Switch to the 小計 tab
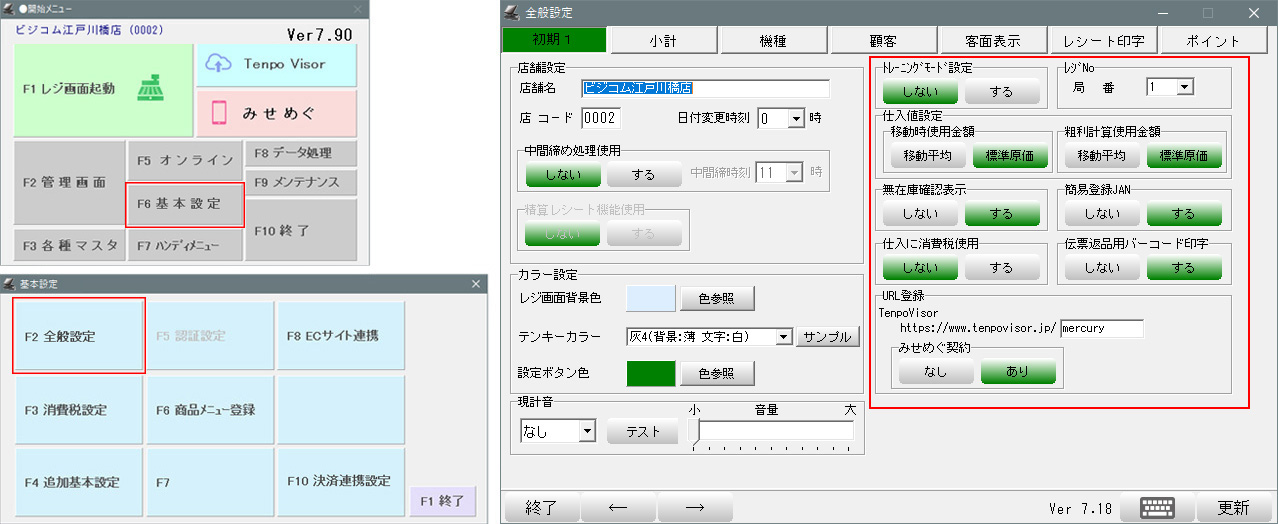1278x524 pixels. tap(662, 41)
